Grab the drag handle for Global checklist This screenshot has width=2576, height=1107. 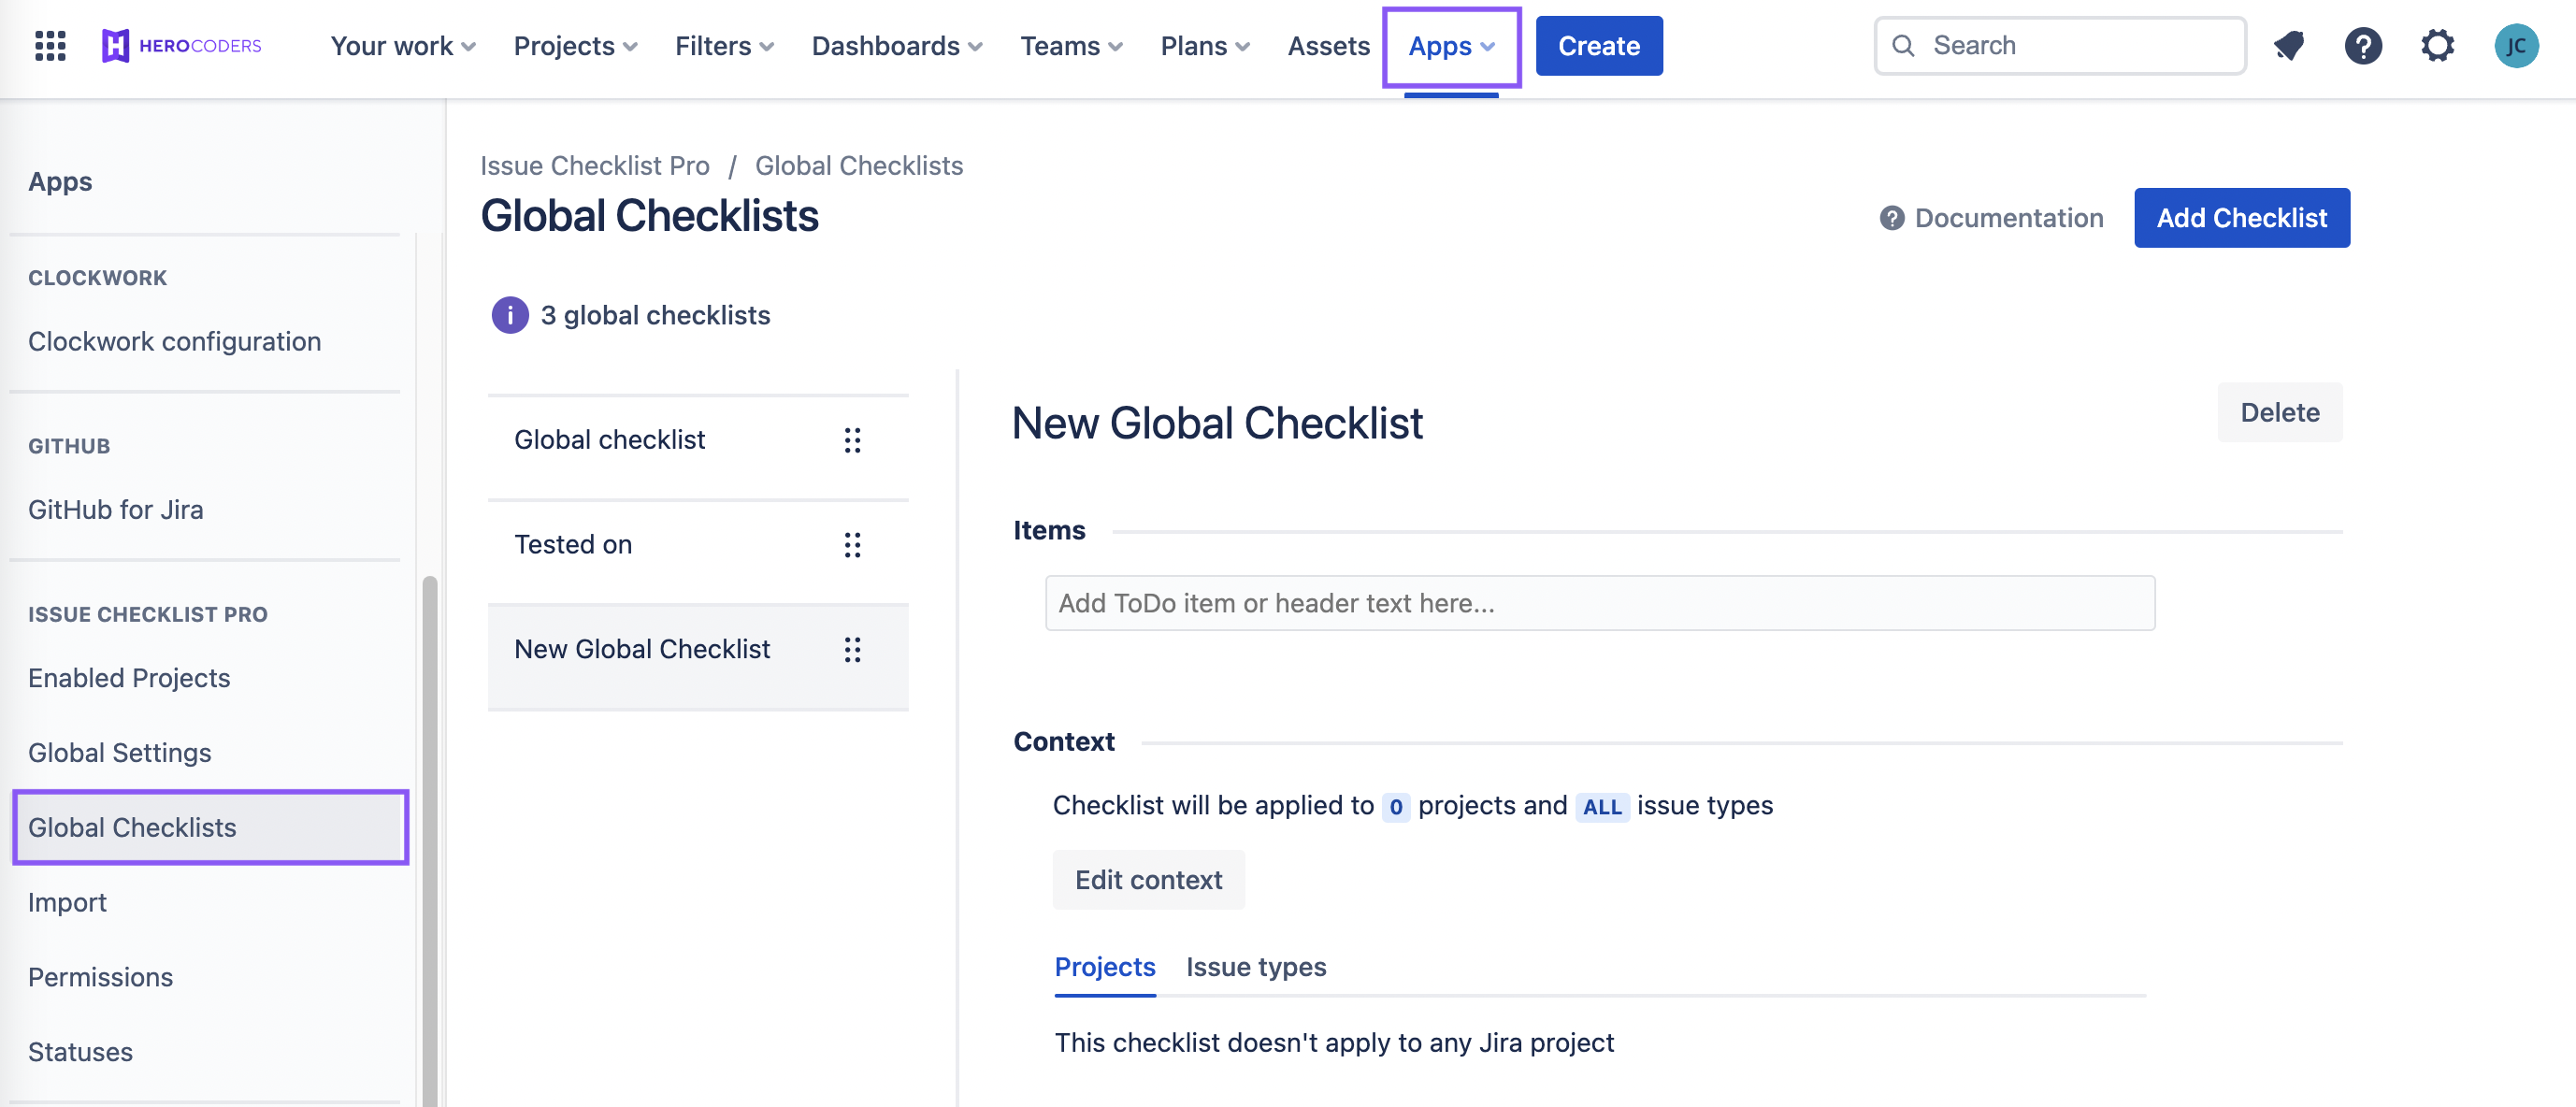tap(852, 440)
